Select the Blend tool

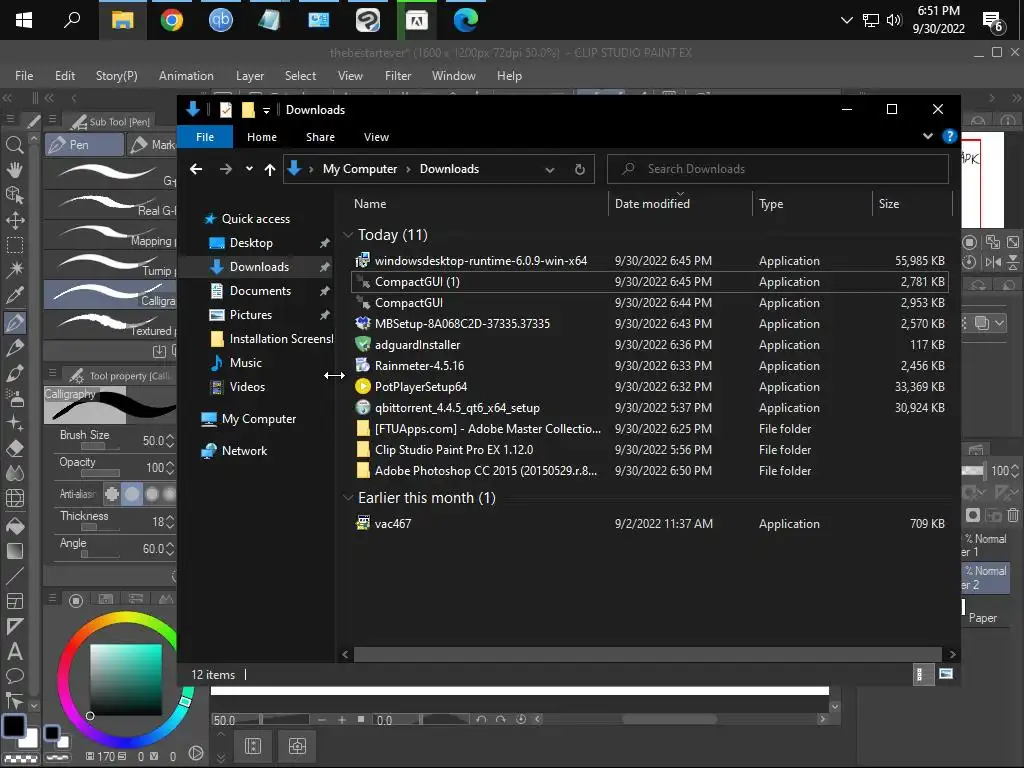tap(14, 473)
